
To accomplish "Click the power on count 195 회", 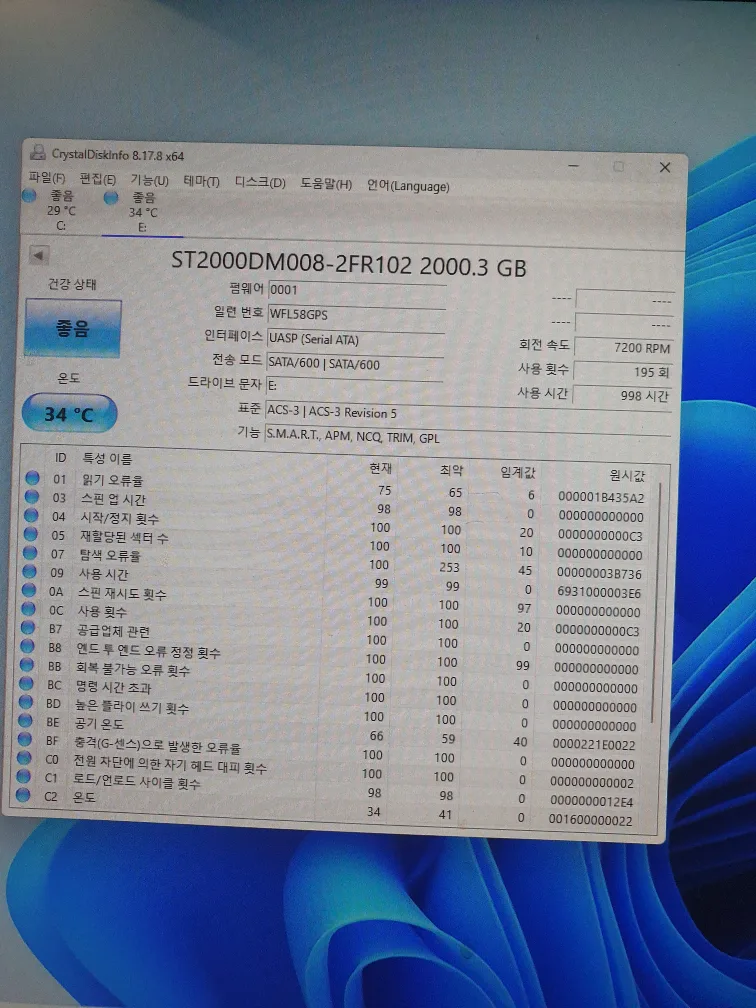I will tap(623, 372).
